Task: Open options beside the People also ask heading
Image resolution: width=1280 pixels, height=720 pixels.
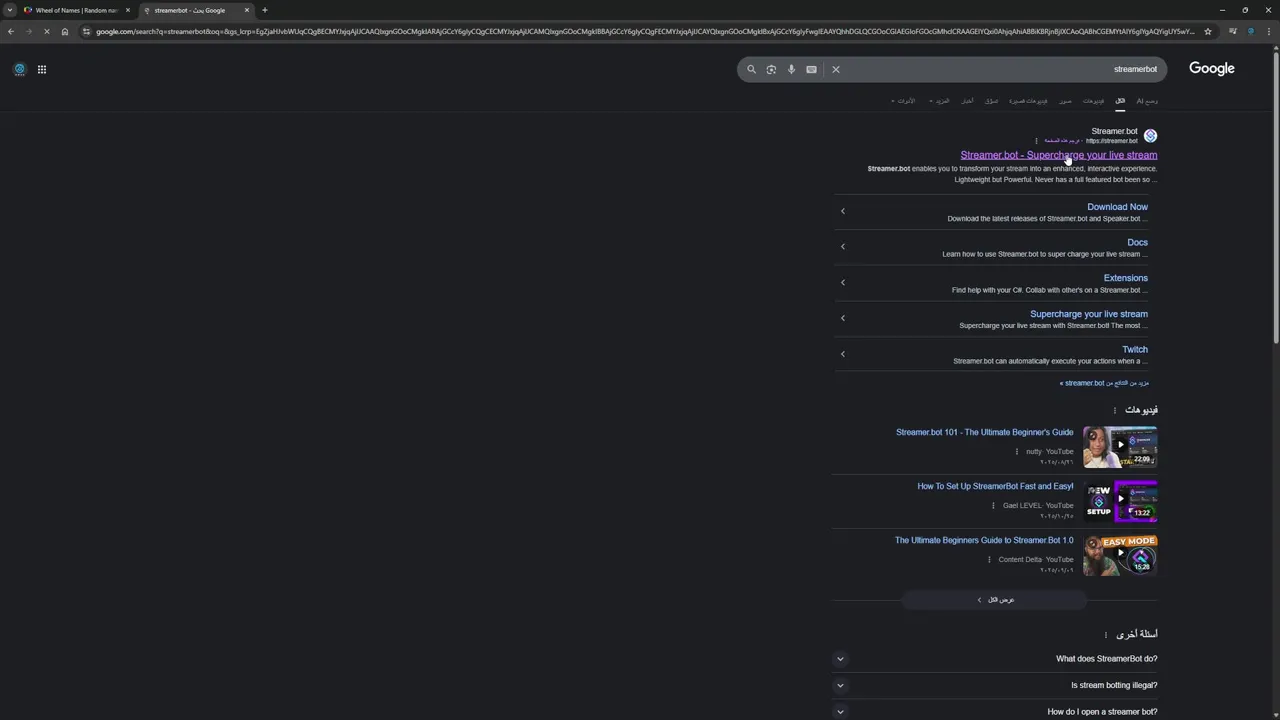Action: pyautogui.click(x=1106, y=634)
